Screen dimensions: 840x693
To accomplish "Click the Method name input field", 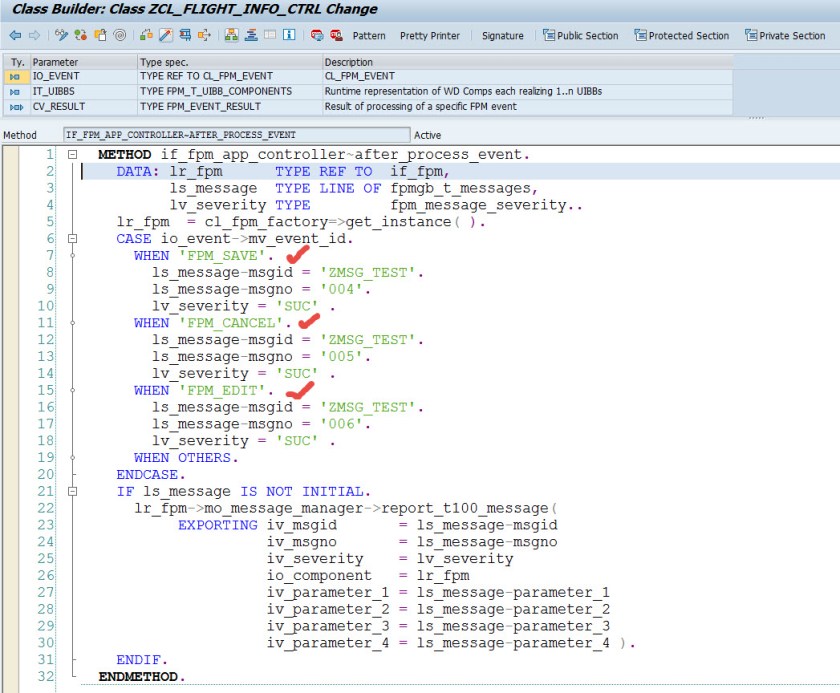I will (x=235, y=134).
